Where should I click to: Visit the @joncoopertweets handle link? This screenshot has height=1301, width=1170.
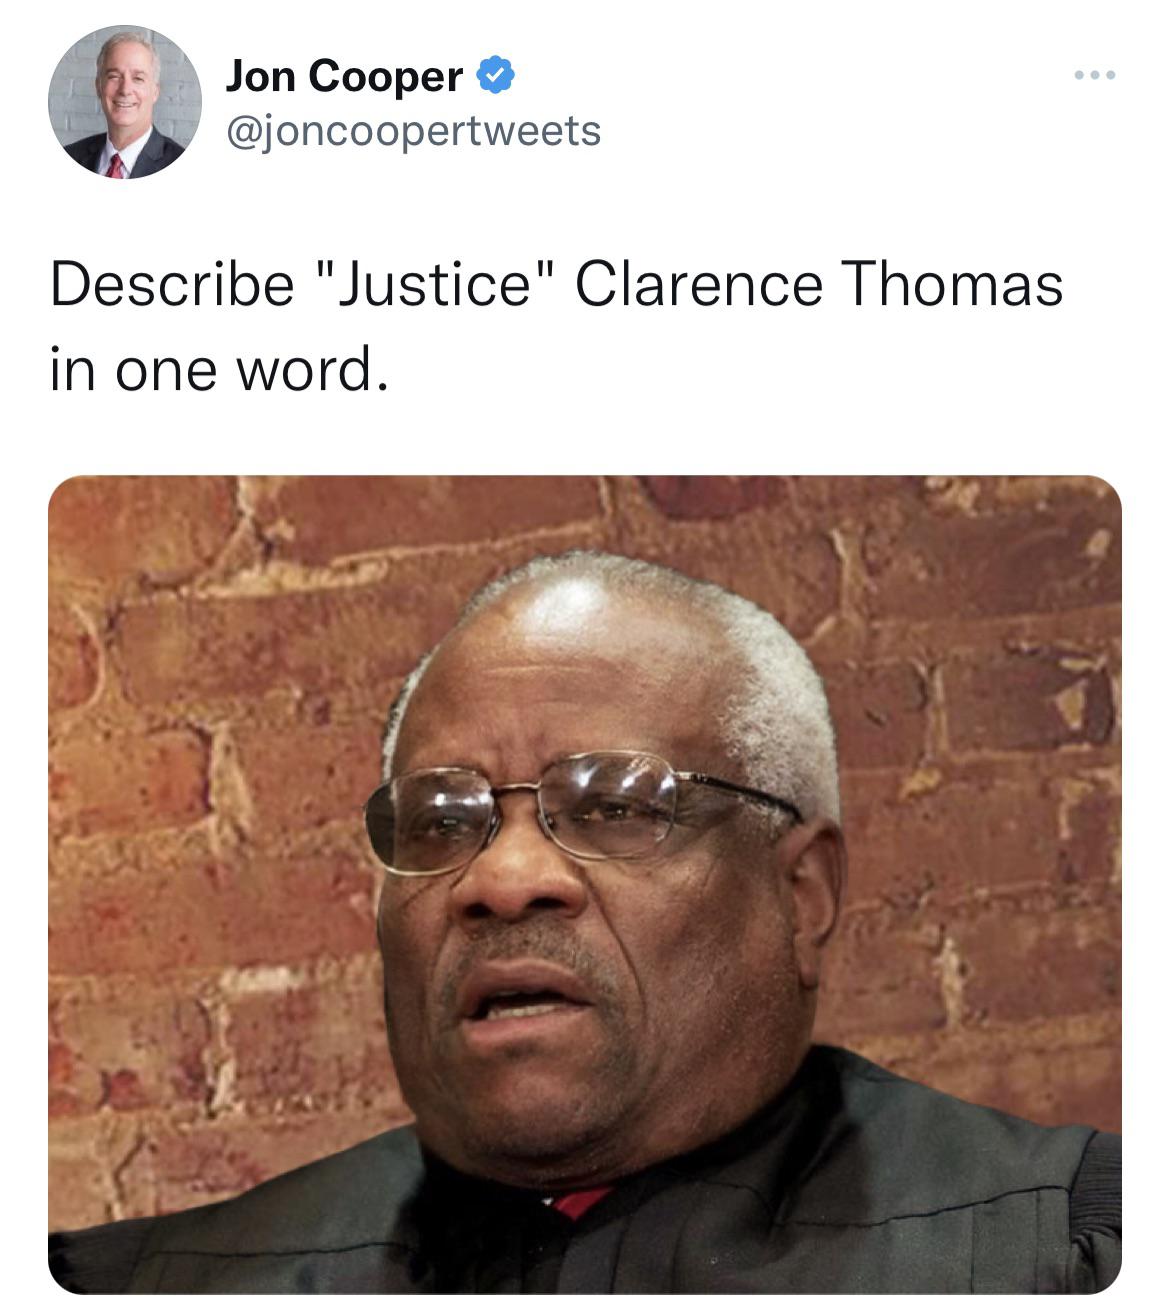(x=414, y=131)
